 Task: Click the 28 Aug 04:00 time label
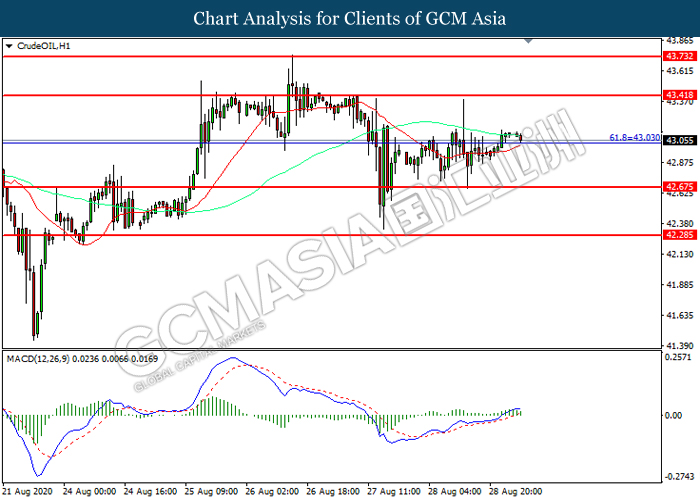(x=454, y=492)
